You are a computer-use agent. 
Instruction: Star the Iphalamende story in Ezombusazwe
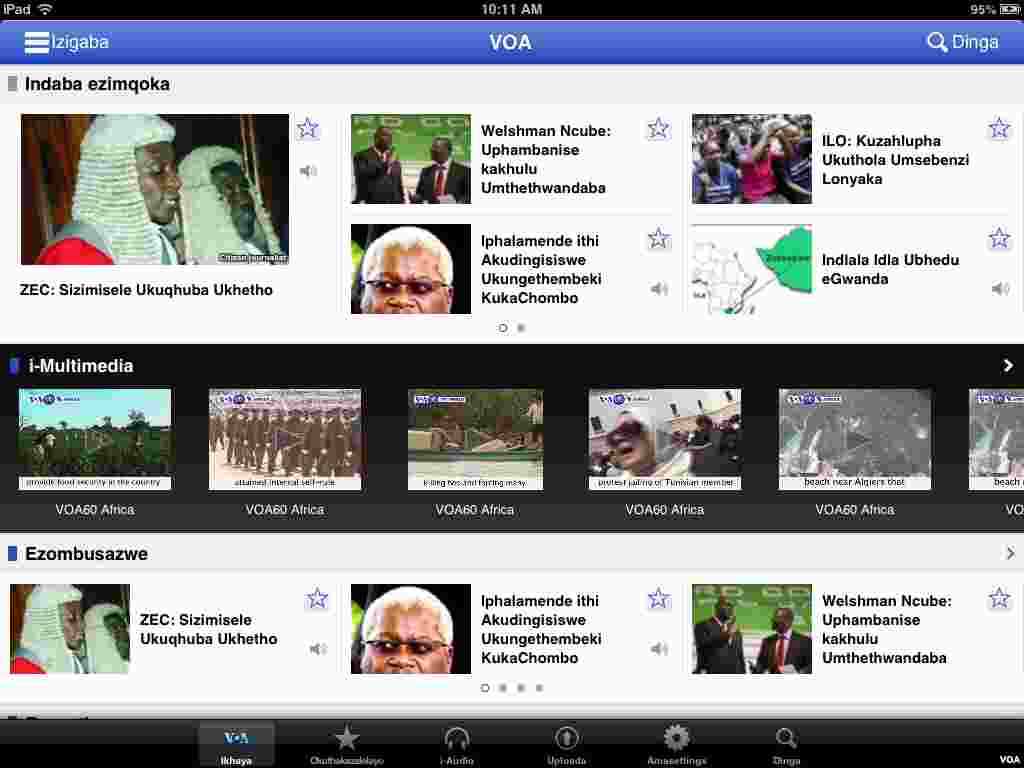click(658, 598)
